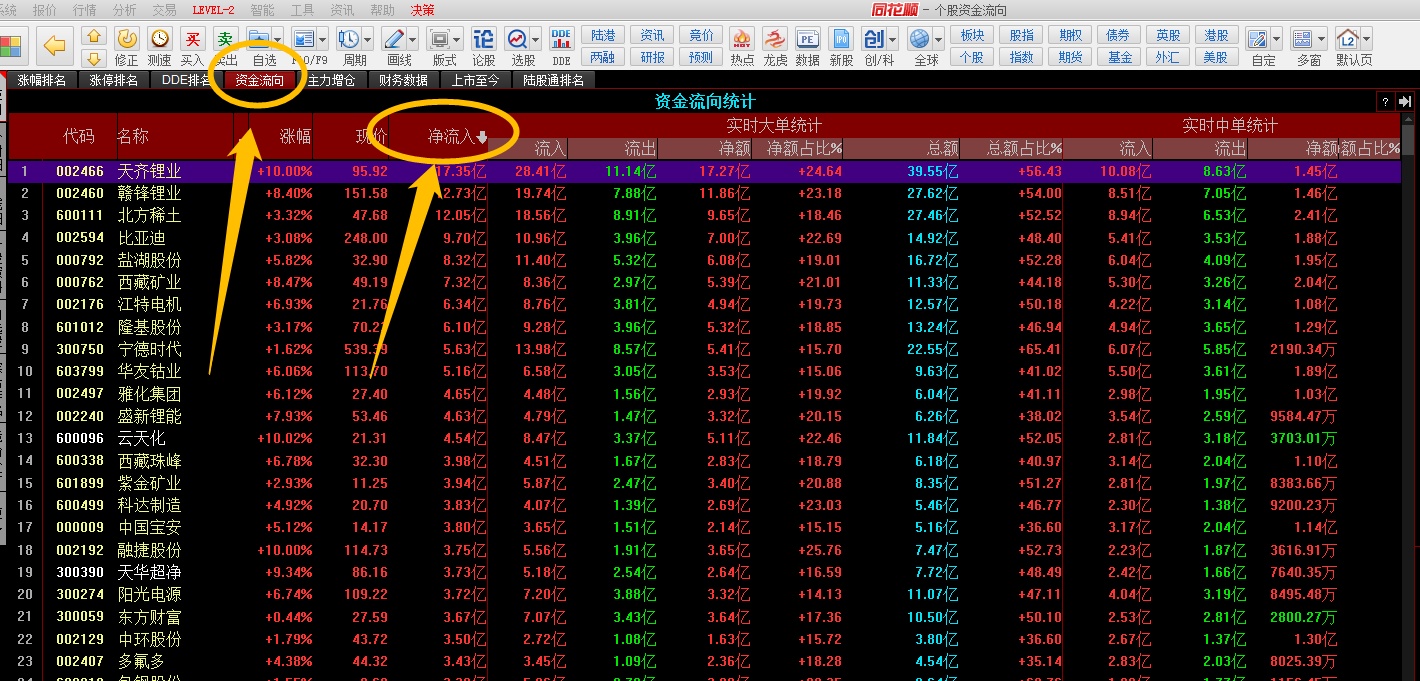The height and width of the screenshot is (681, 1420).
Task: Expand the 自定 dropdown arrow
Action: tap(1276, 39)
